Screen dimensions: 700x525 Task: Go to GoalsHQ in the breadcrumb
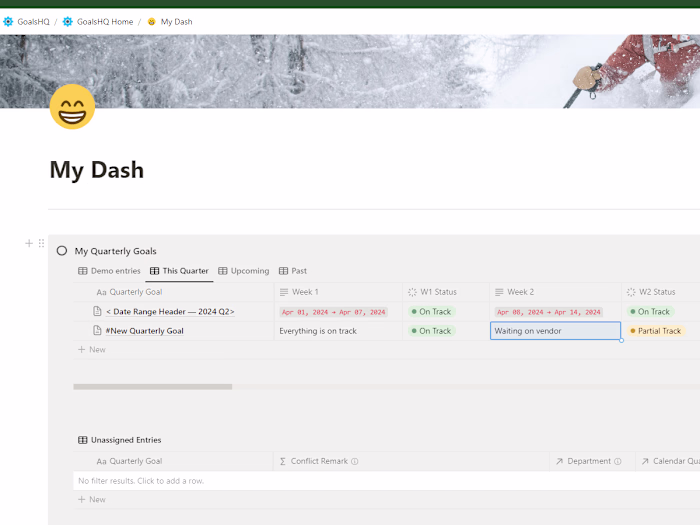point(33,21)
